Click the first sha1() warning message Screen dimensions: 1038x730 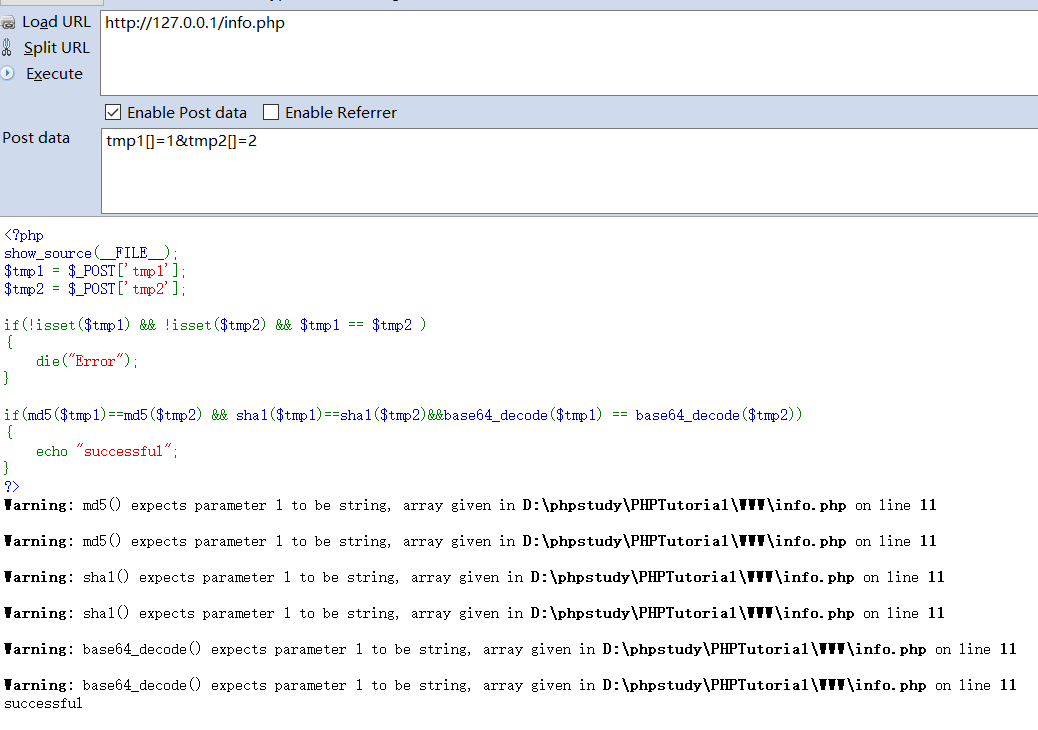tap(474, 577)
